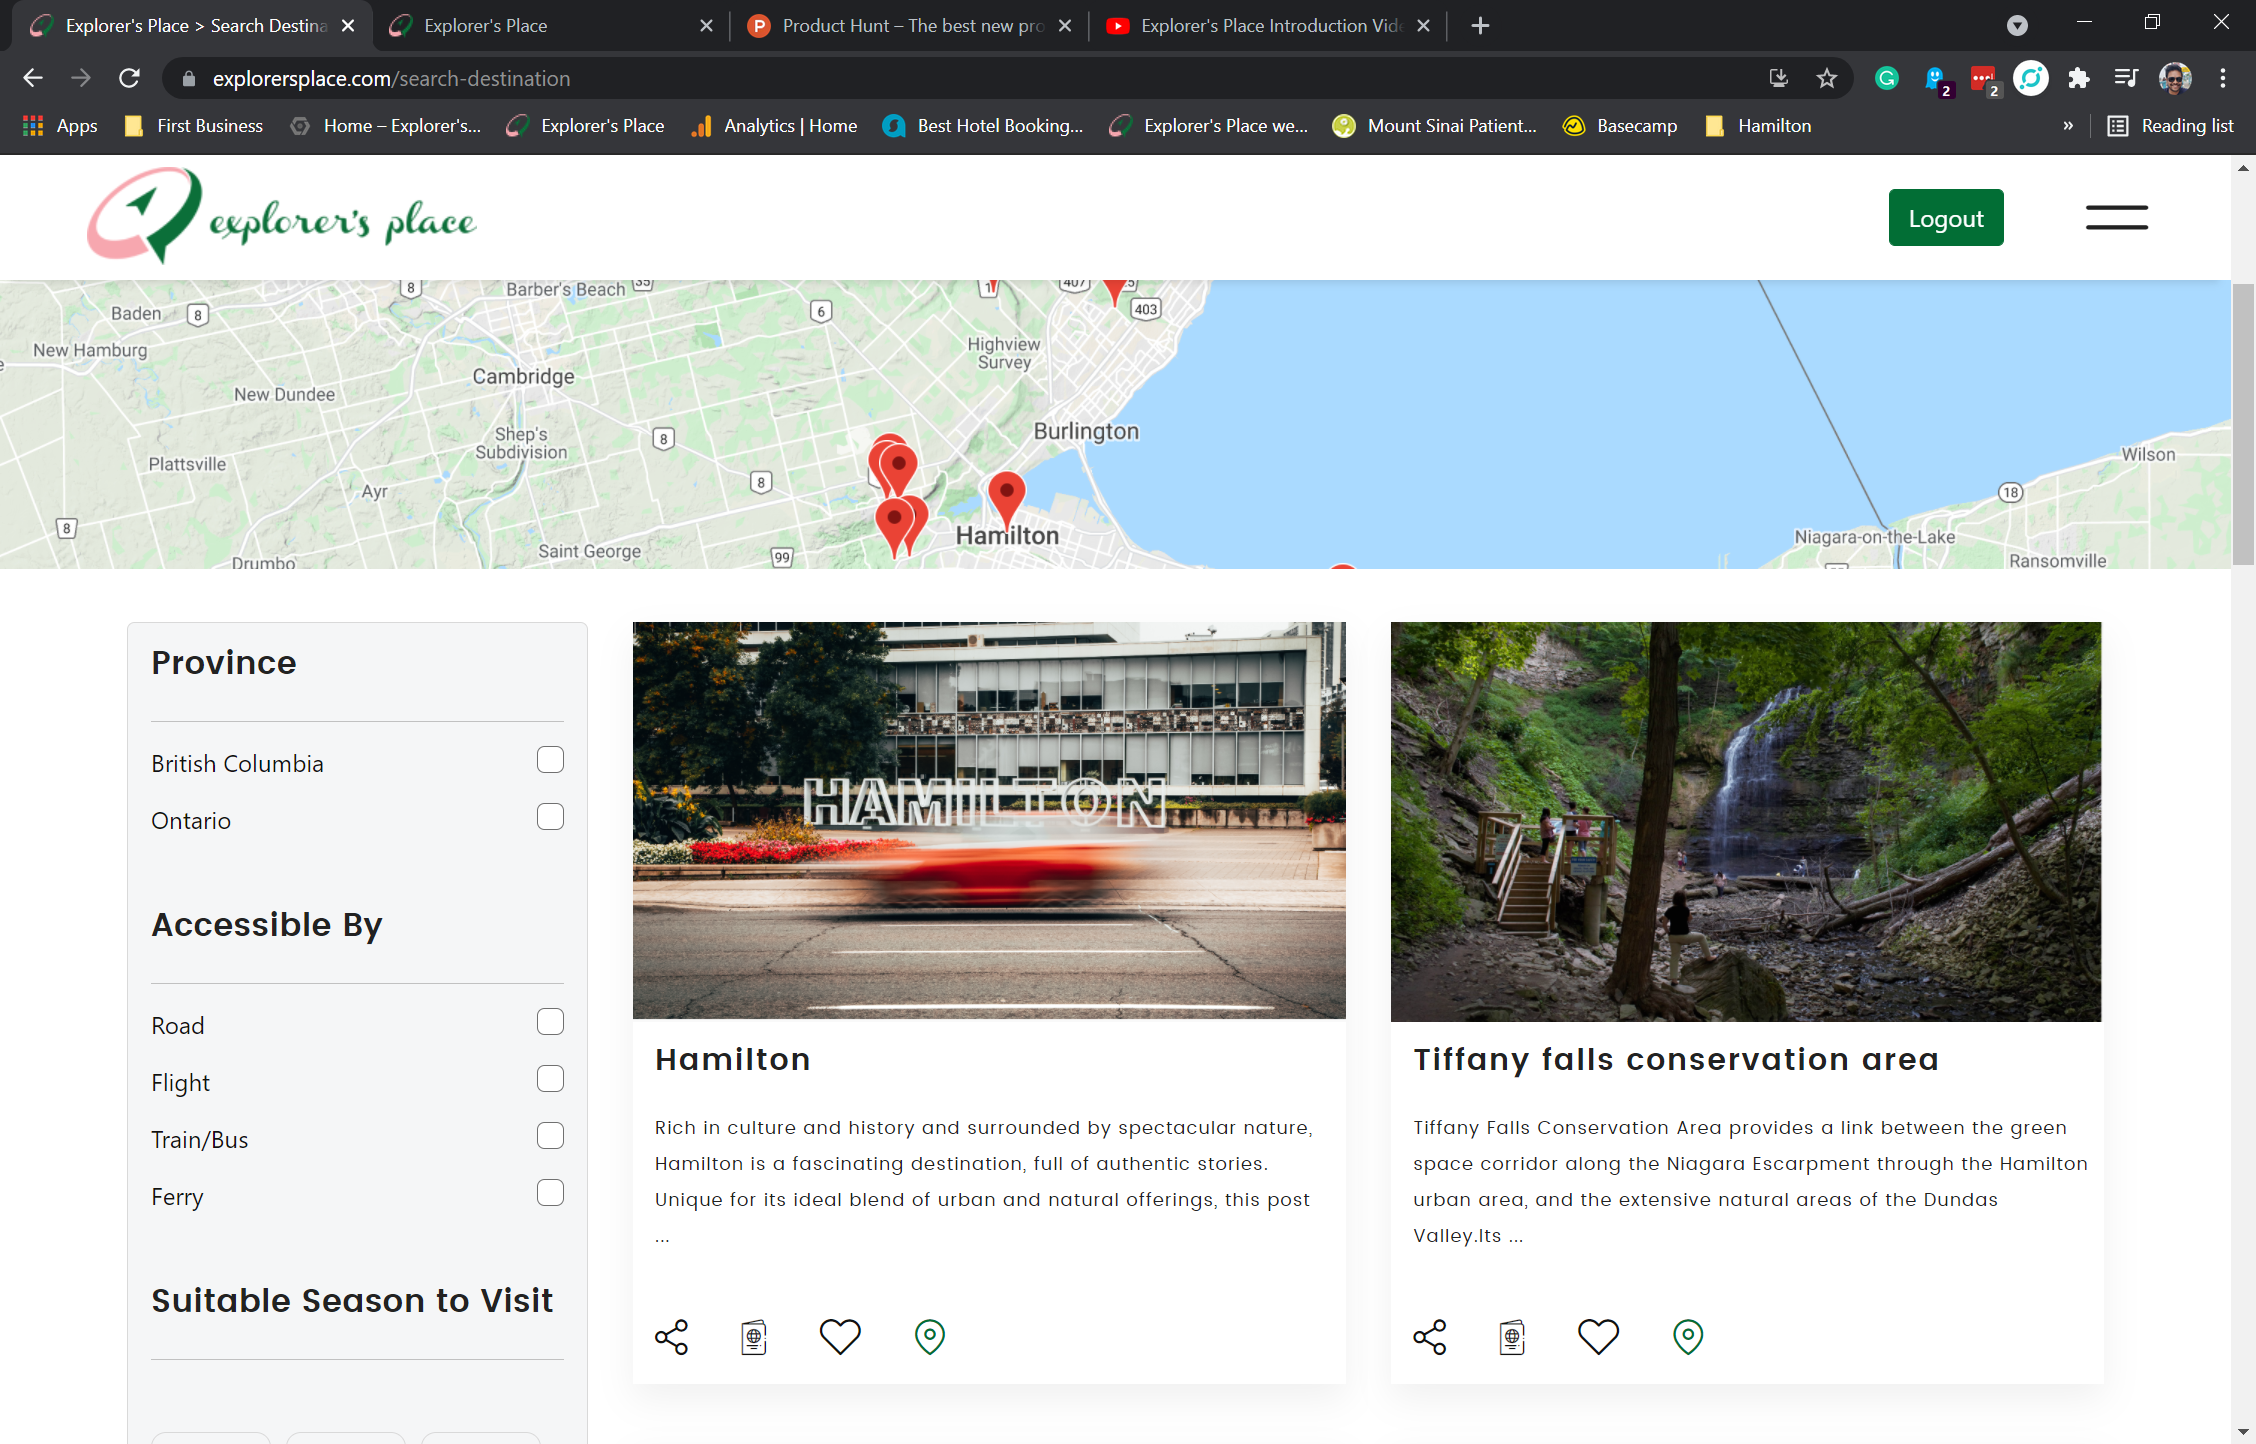Toggle the Train/Bus accessibility checkbox
The height and width of the screenshot is (1444, 2256).
pyautogui.click(x=550, y=1136)
